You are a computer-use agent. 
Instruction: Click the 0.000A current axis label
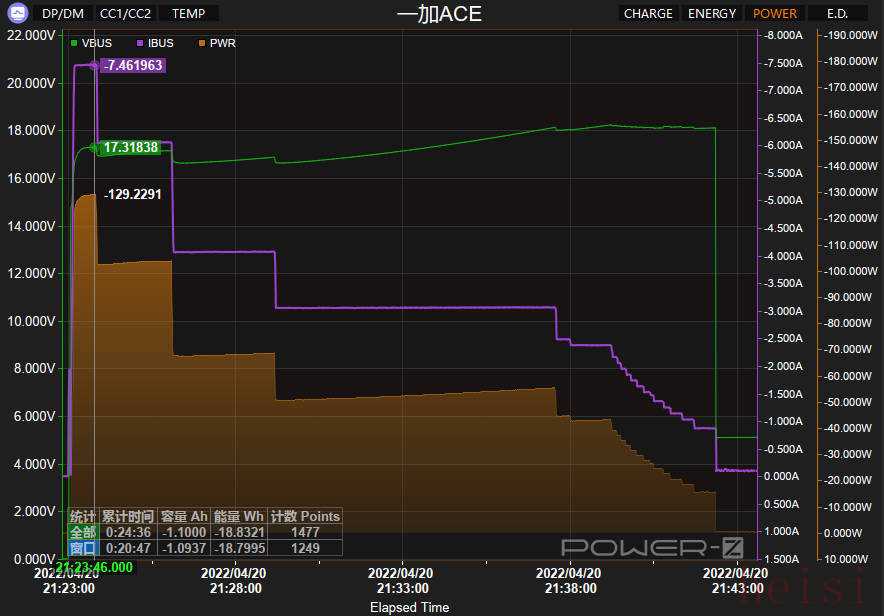[x=781, y=476]
